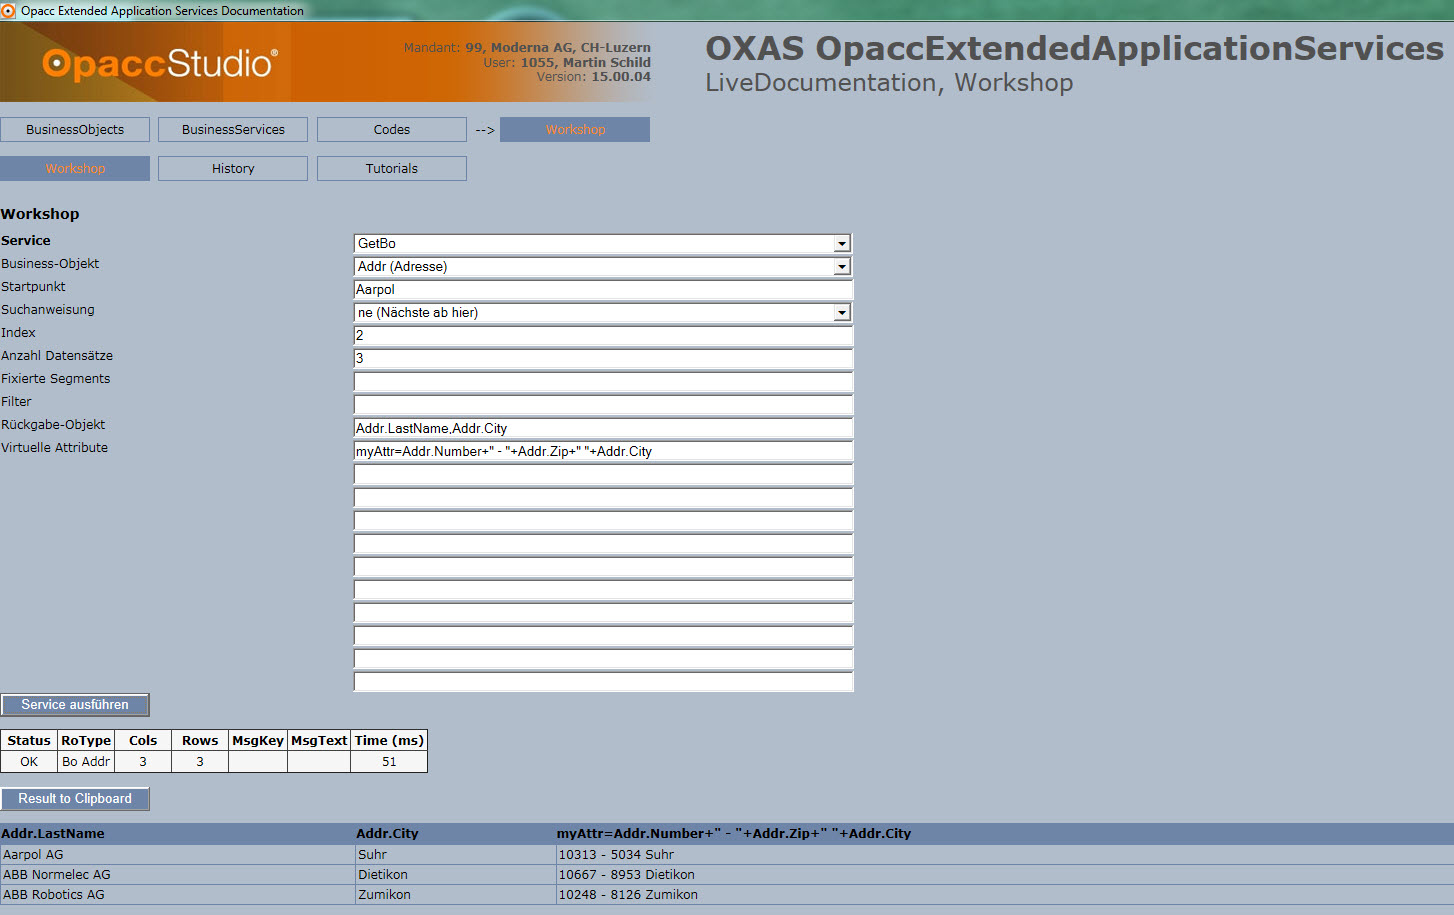Click the Virtuelle Attribute label

pos(55,448)
